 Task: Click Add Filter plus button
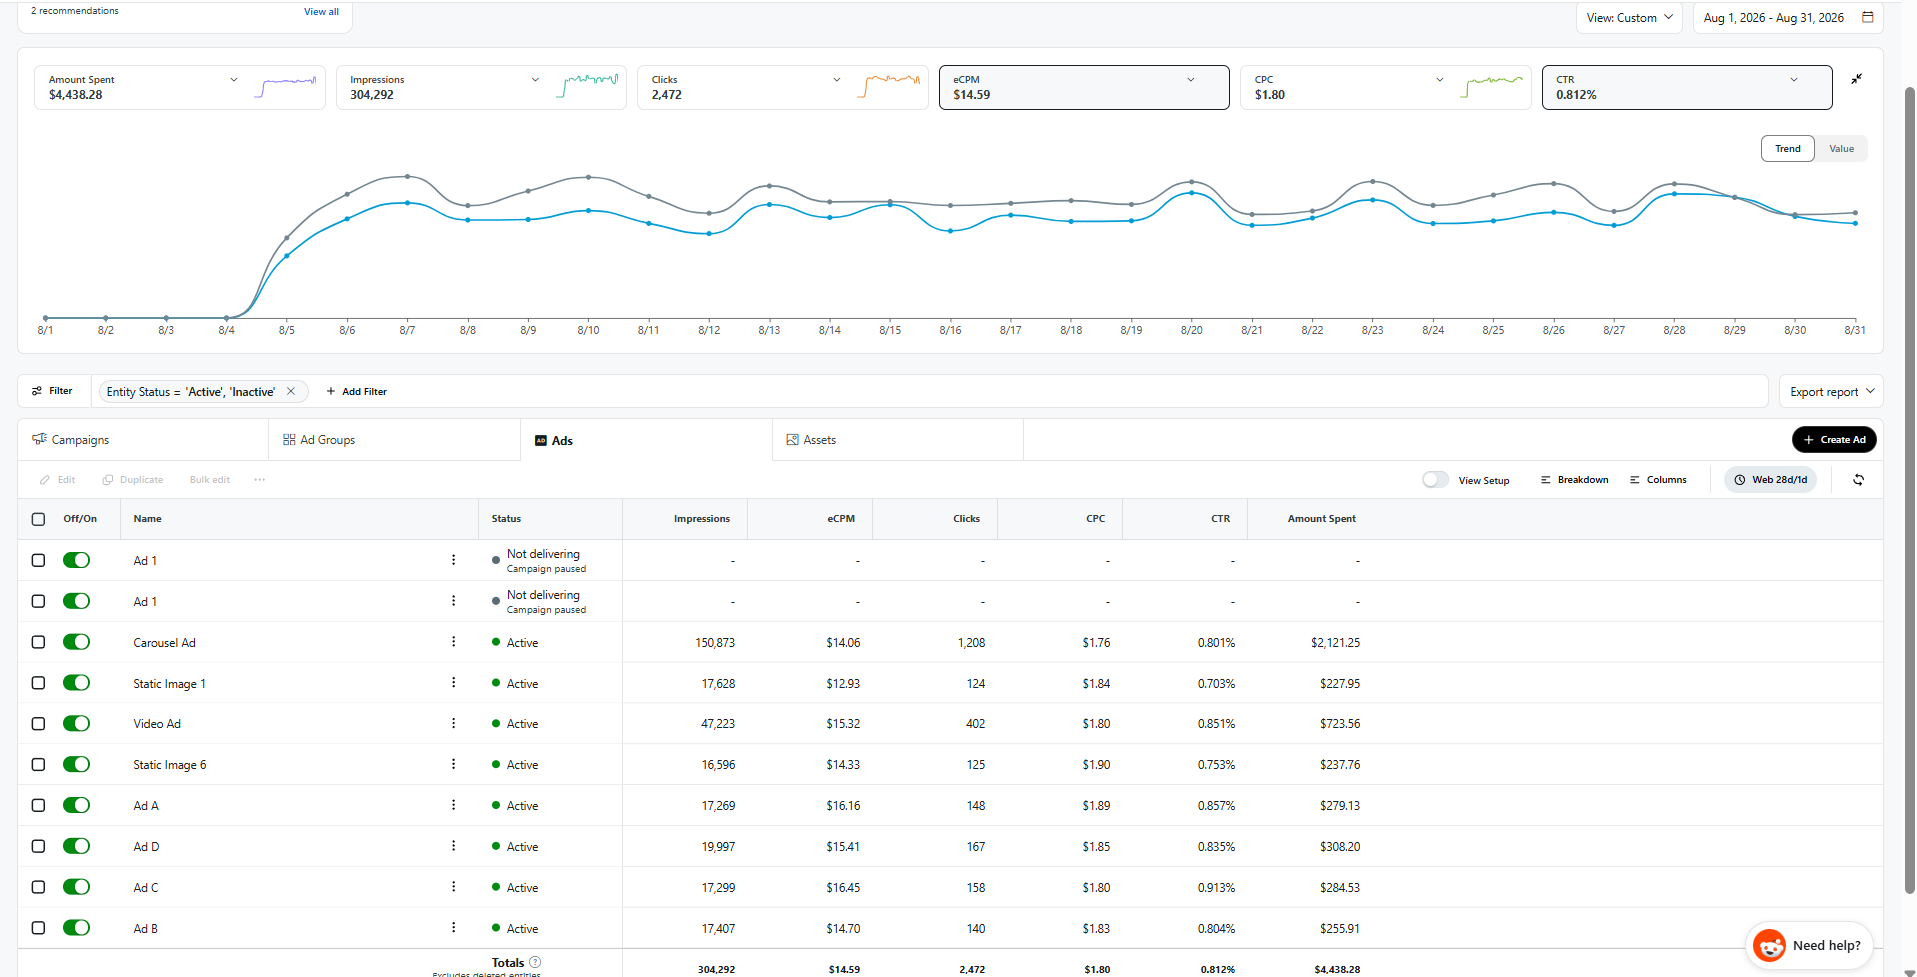tap(357, 391)
